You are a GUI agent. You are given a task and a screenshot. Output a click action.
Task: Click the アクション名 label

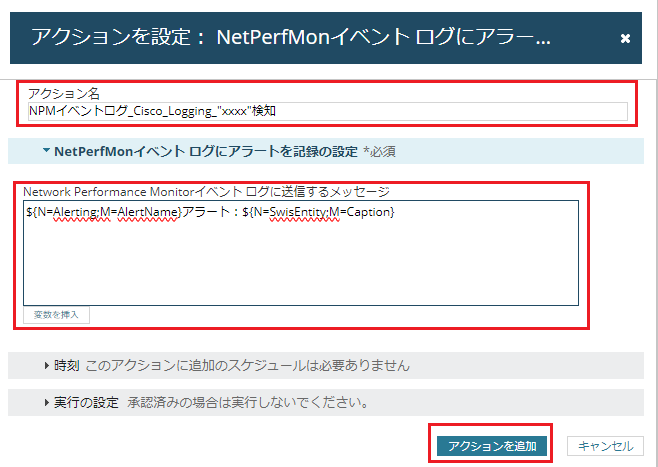(64, 94)
